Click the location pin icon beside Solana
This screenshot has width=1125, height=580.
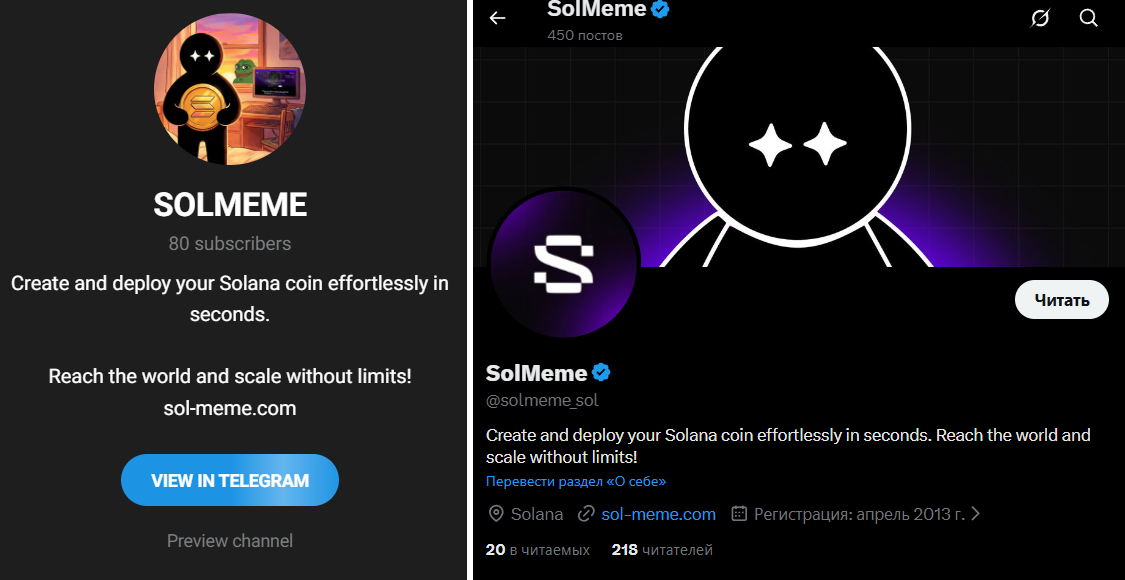click(496, 513)
